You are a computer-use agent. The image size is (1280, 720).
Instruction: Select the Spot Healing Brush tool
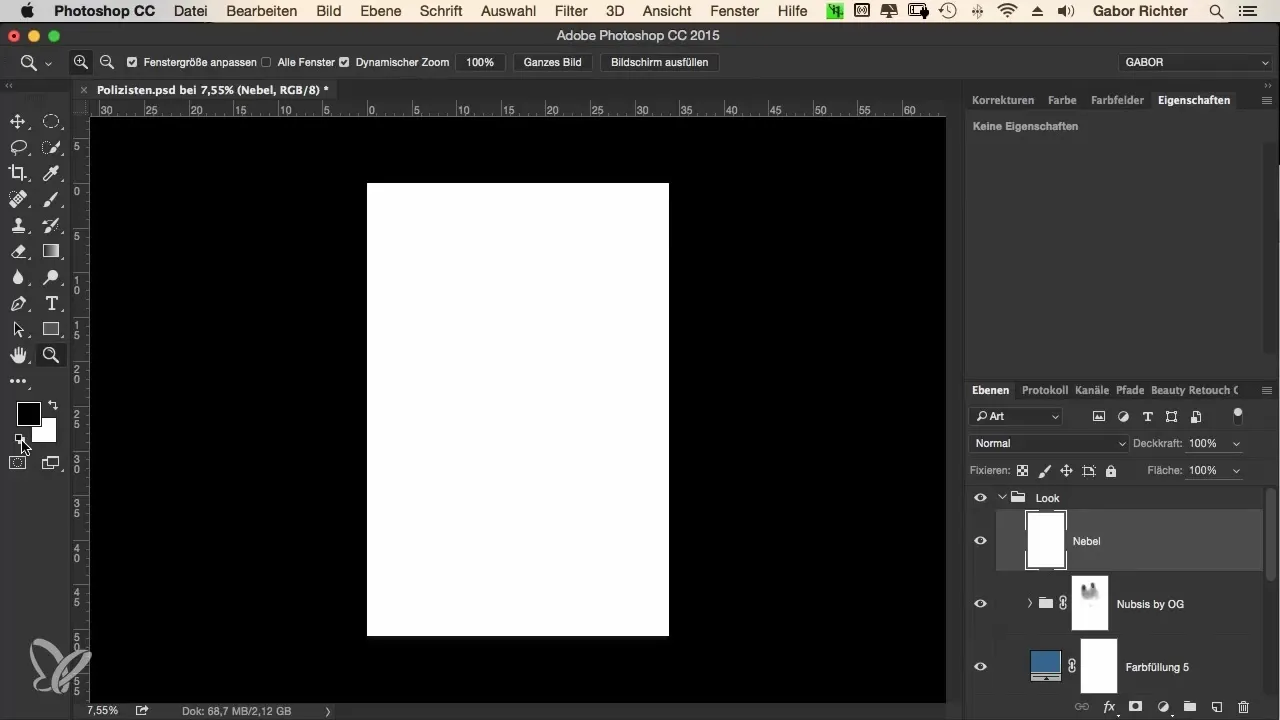pyautogui.click(x=18, y=200)
